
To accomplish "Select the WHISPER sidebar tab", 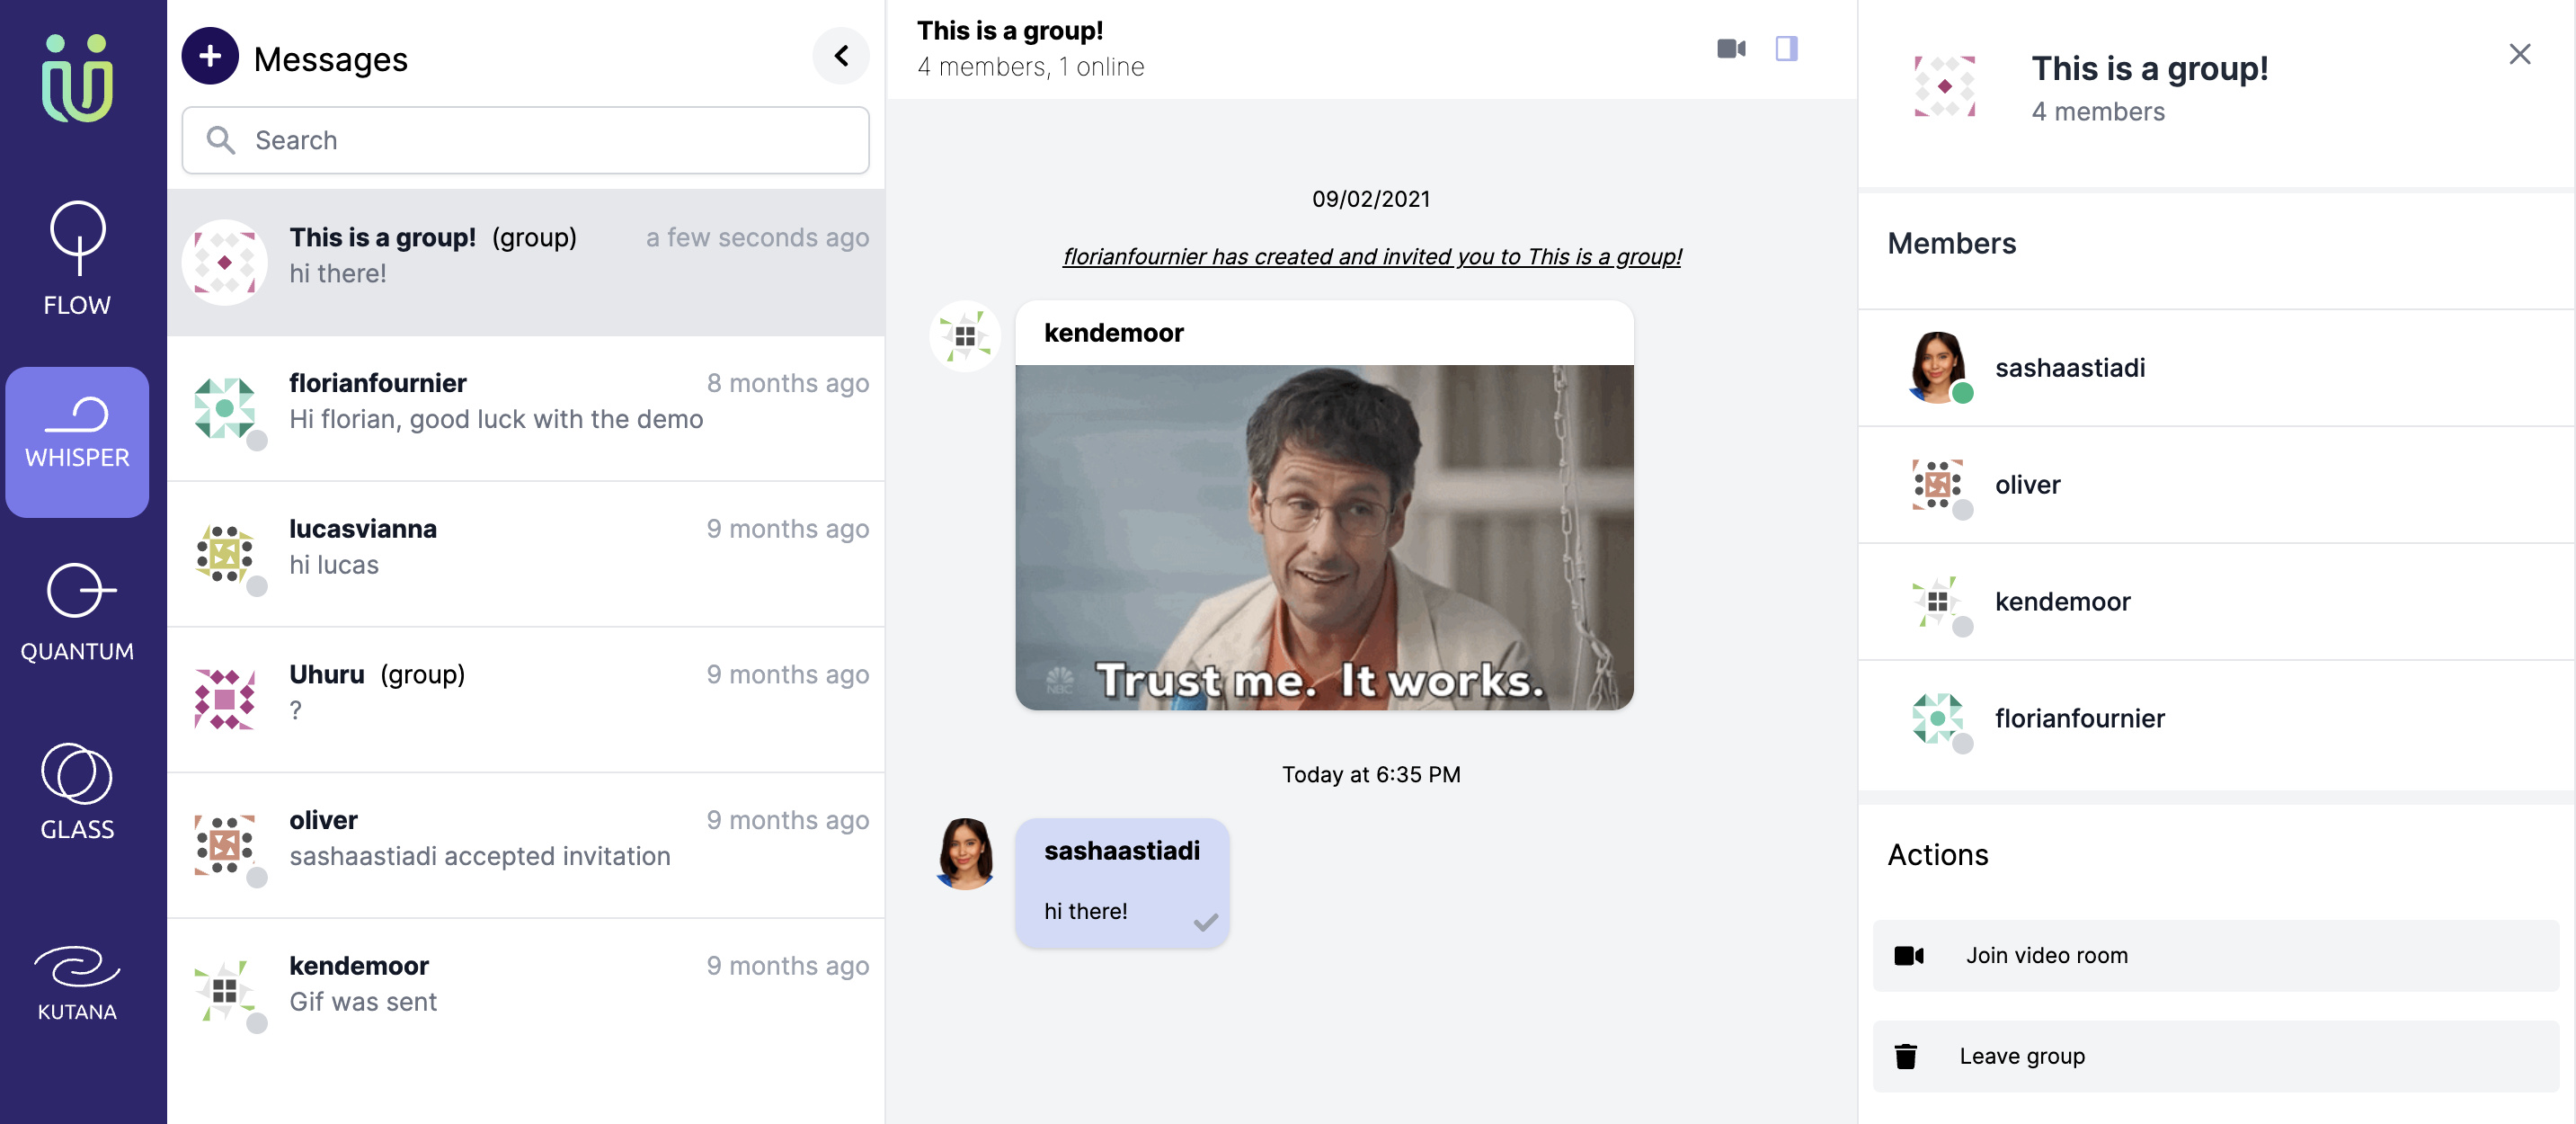I will (x=77, y=441).
